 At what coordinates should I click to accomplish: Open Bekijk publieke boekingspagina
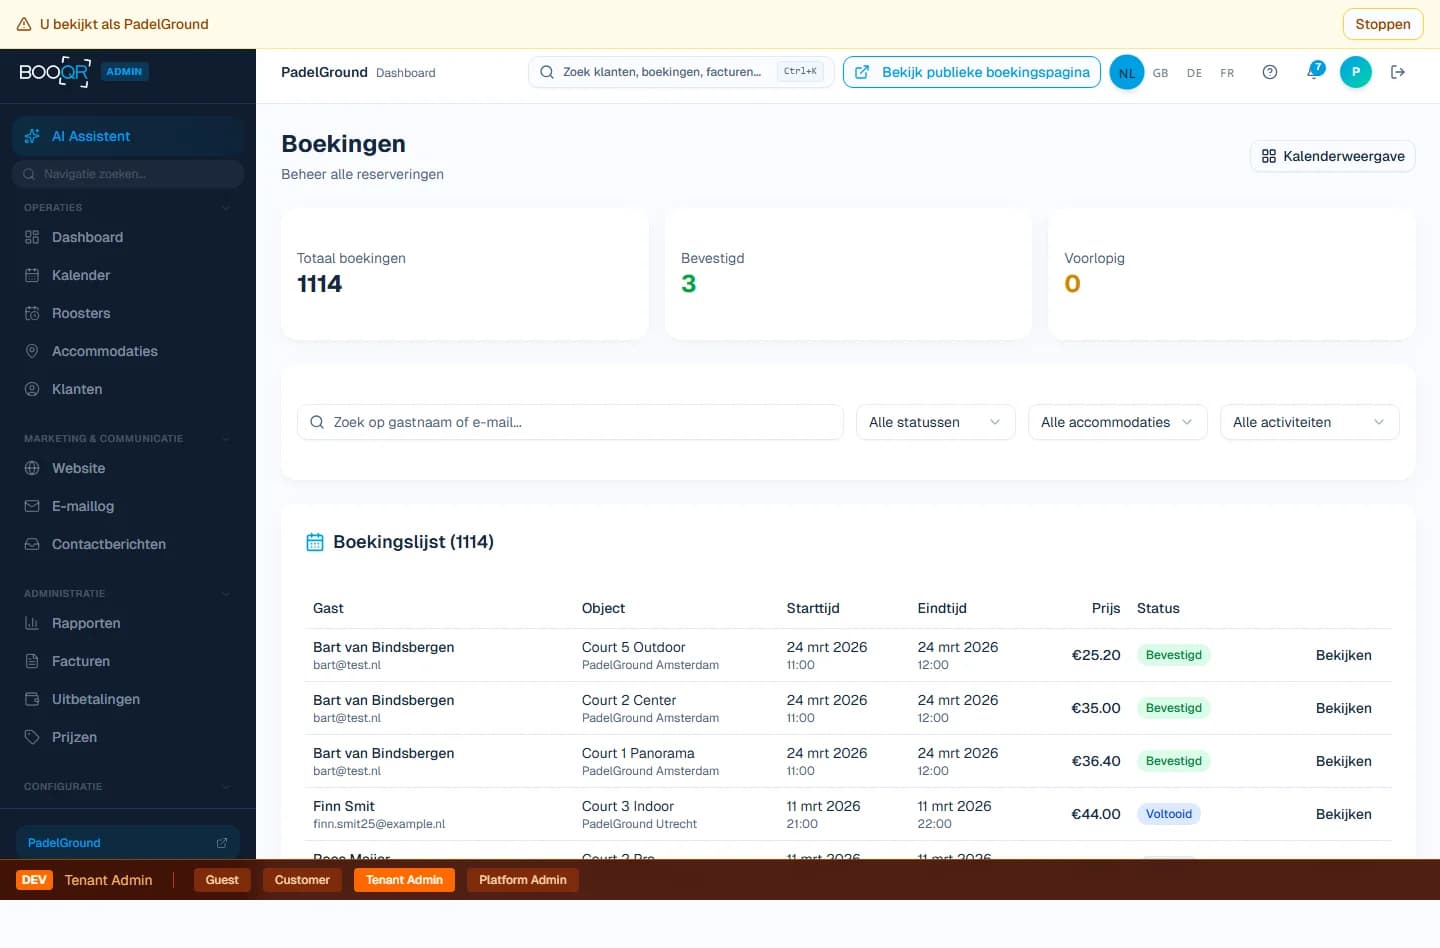point(971,72)
